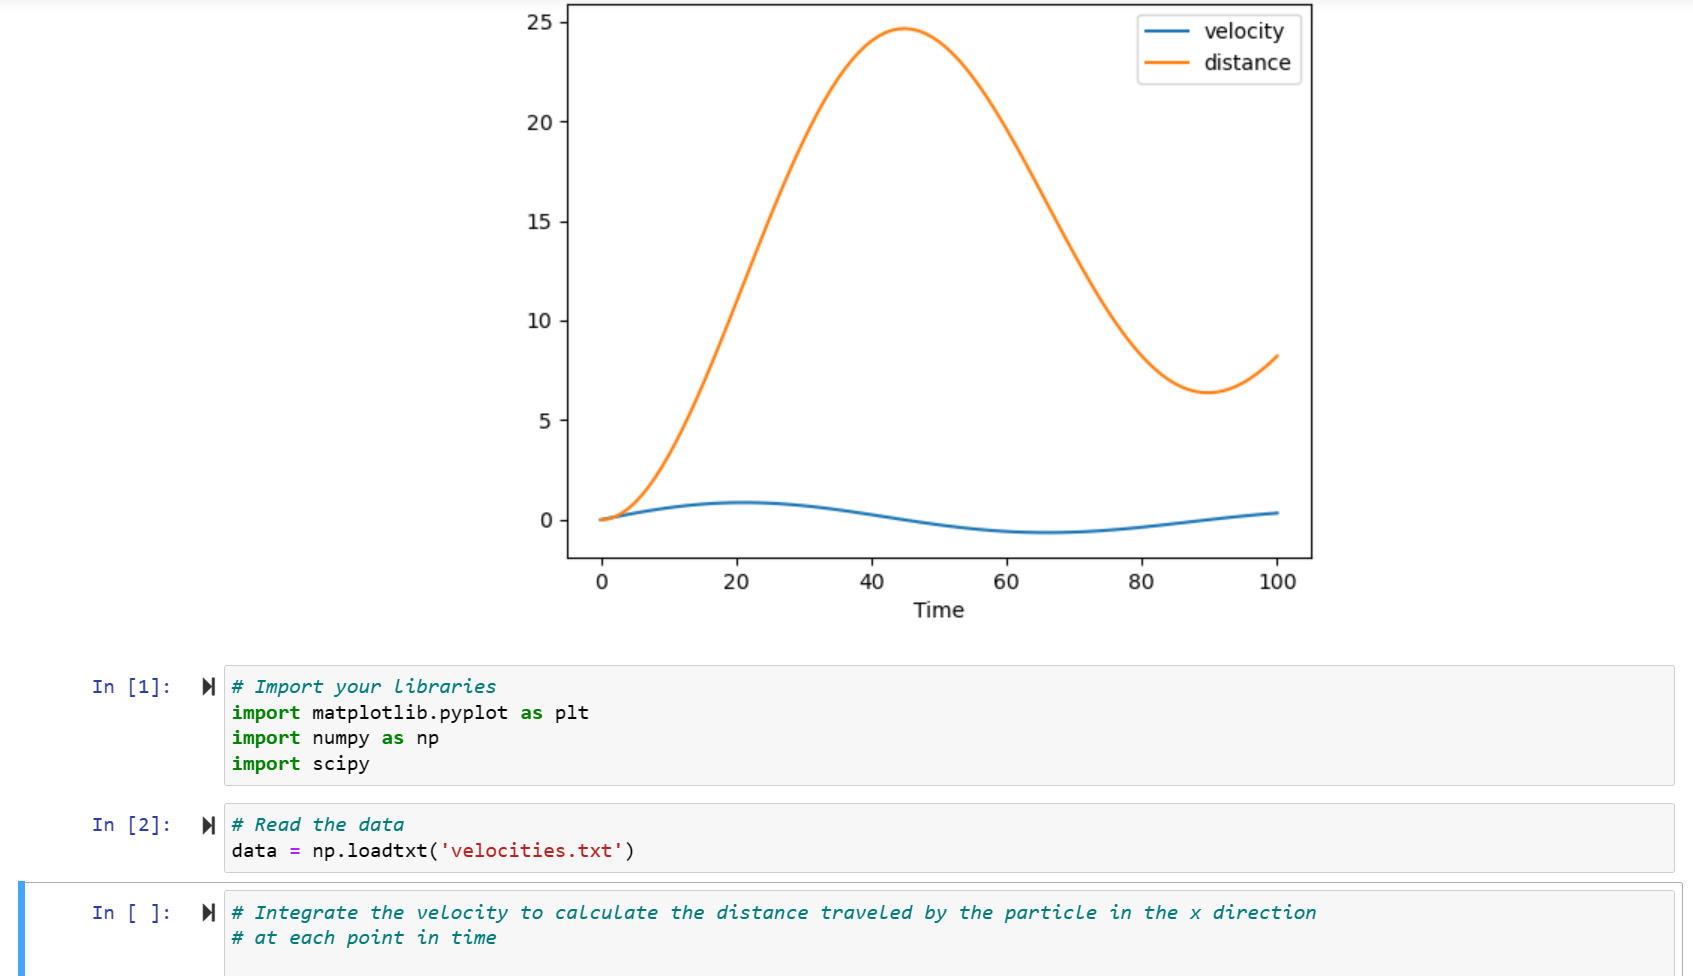Viewport: 1693px width, 976px height.
Task: Click the Time axis label on the chart
Action: (938, 609)
